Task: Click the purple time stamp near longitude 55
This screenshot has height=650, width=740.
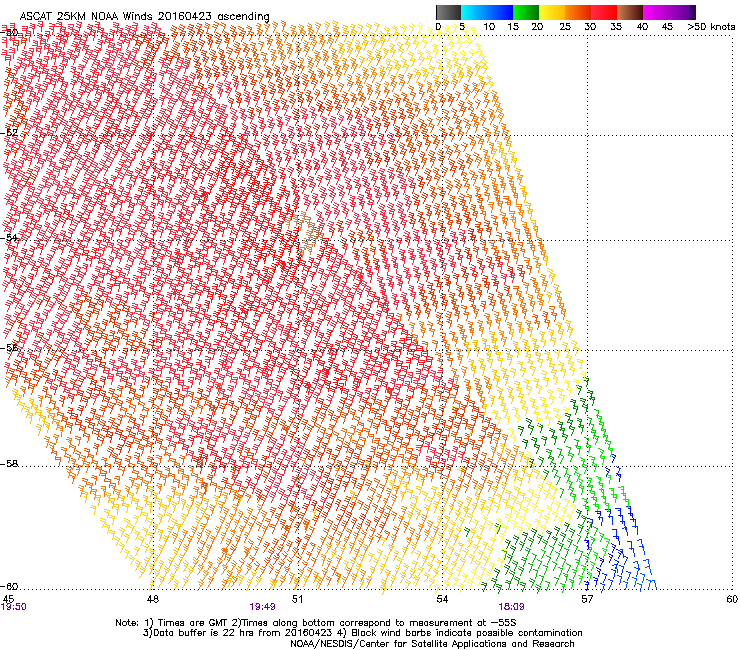Action: [x=512, y=607]
